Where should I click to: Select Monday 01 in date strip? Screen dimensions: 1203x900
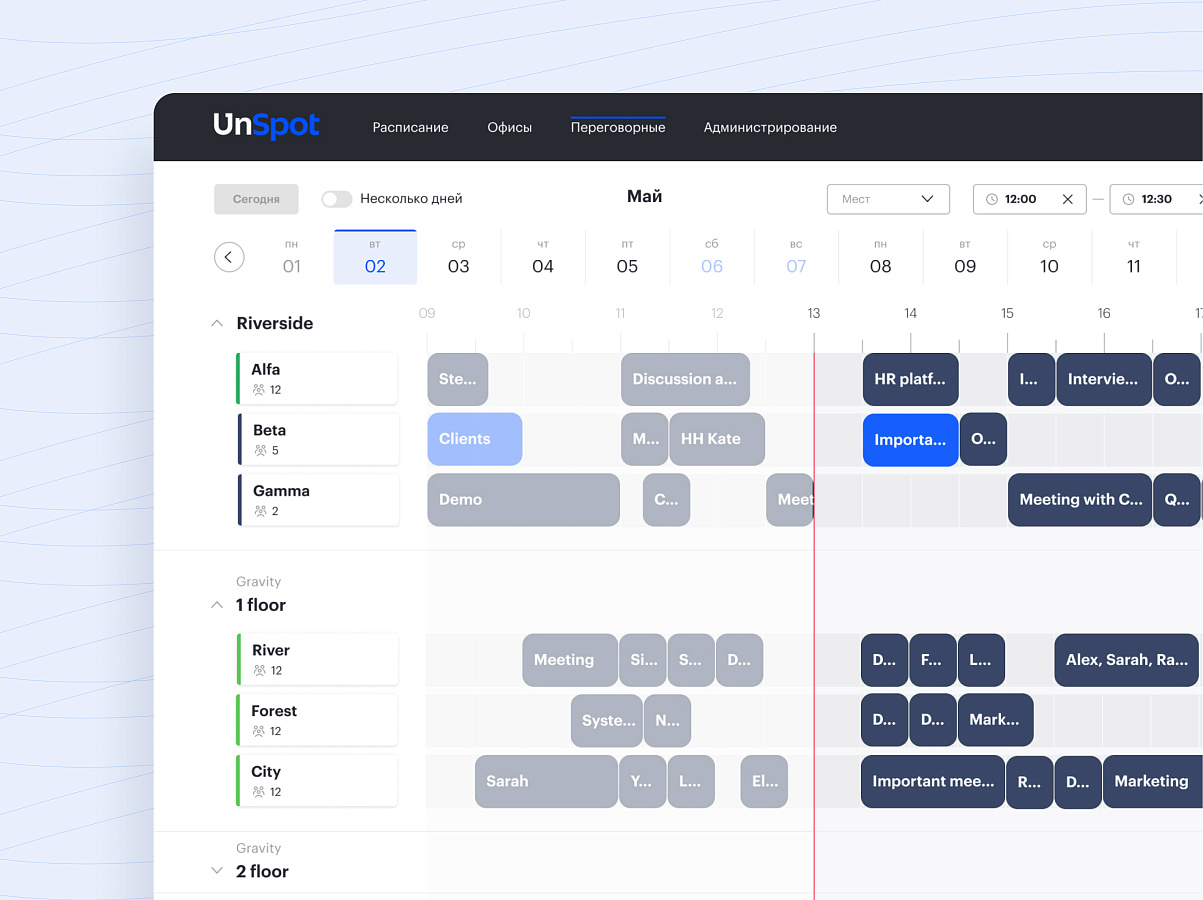point(291,257)
